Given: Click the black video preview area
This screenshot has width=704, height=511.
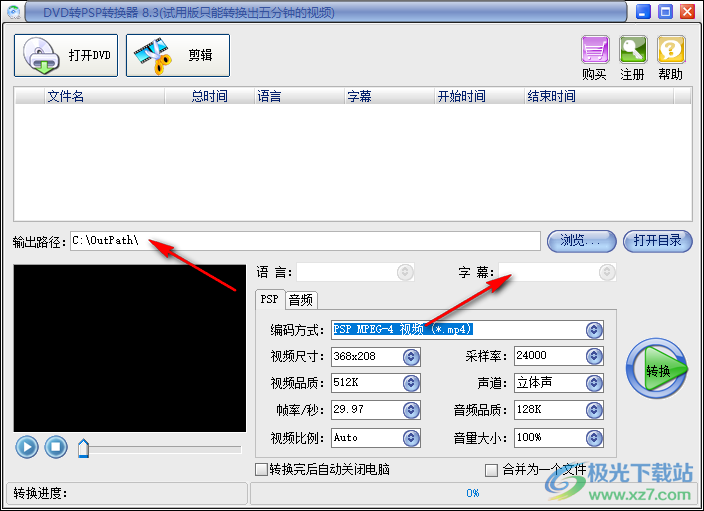Looking at the screenshot, I should 130,348.
